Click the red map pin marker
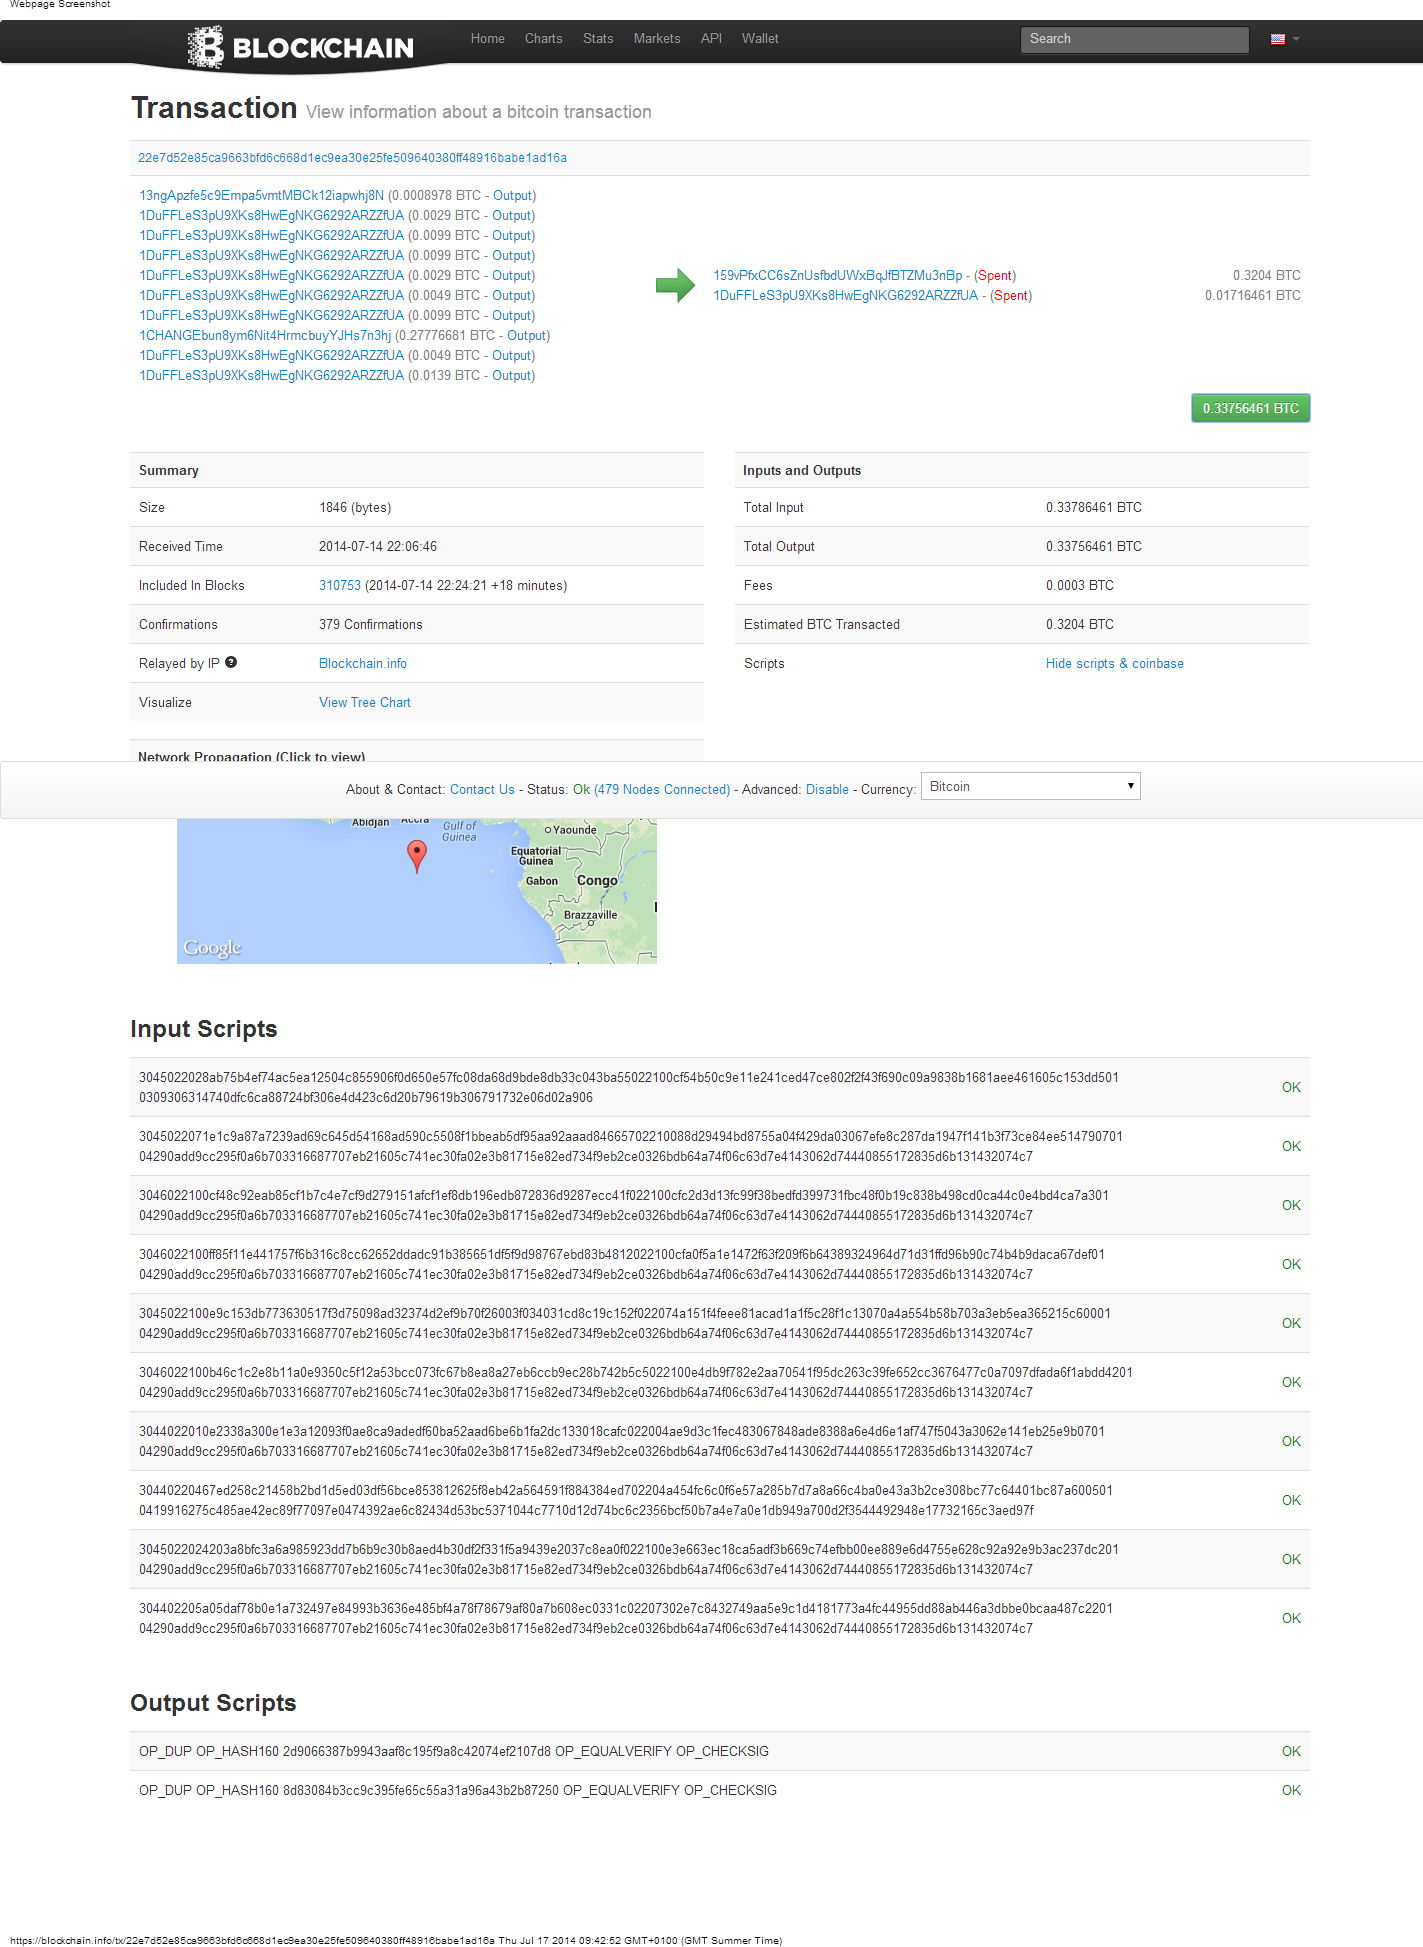 417,855
